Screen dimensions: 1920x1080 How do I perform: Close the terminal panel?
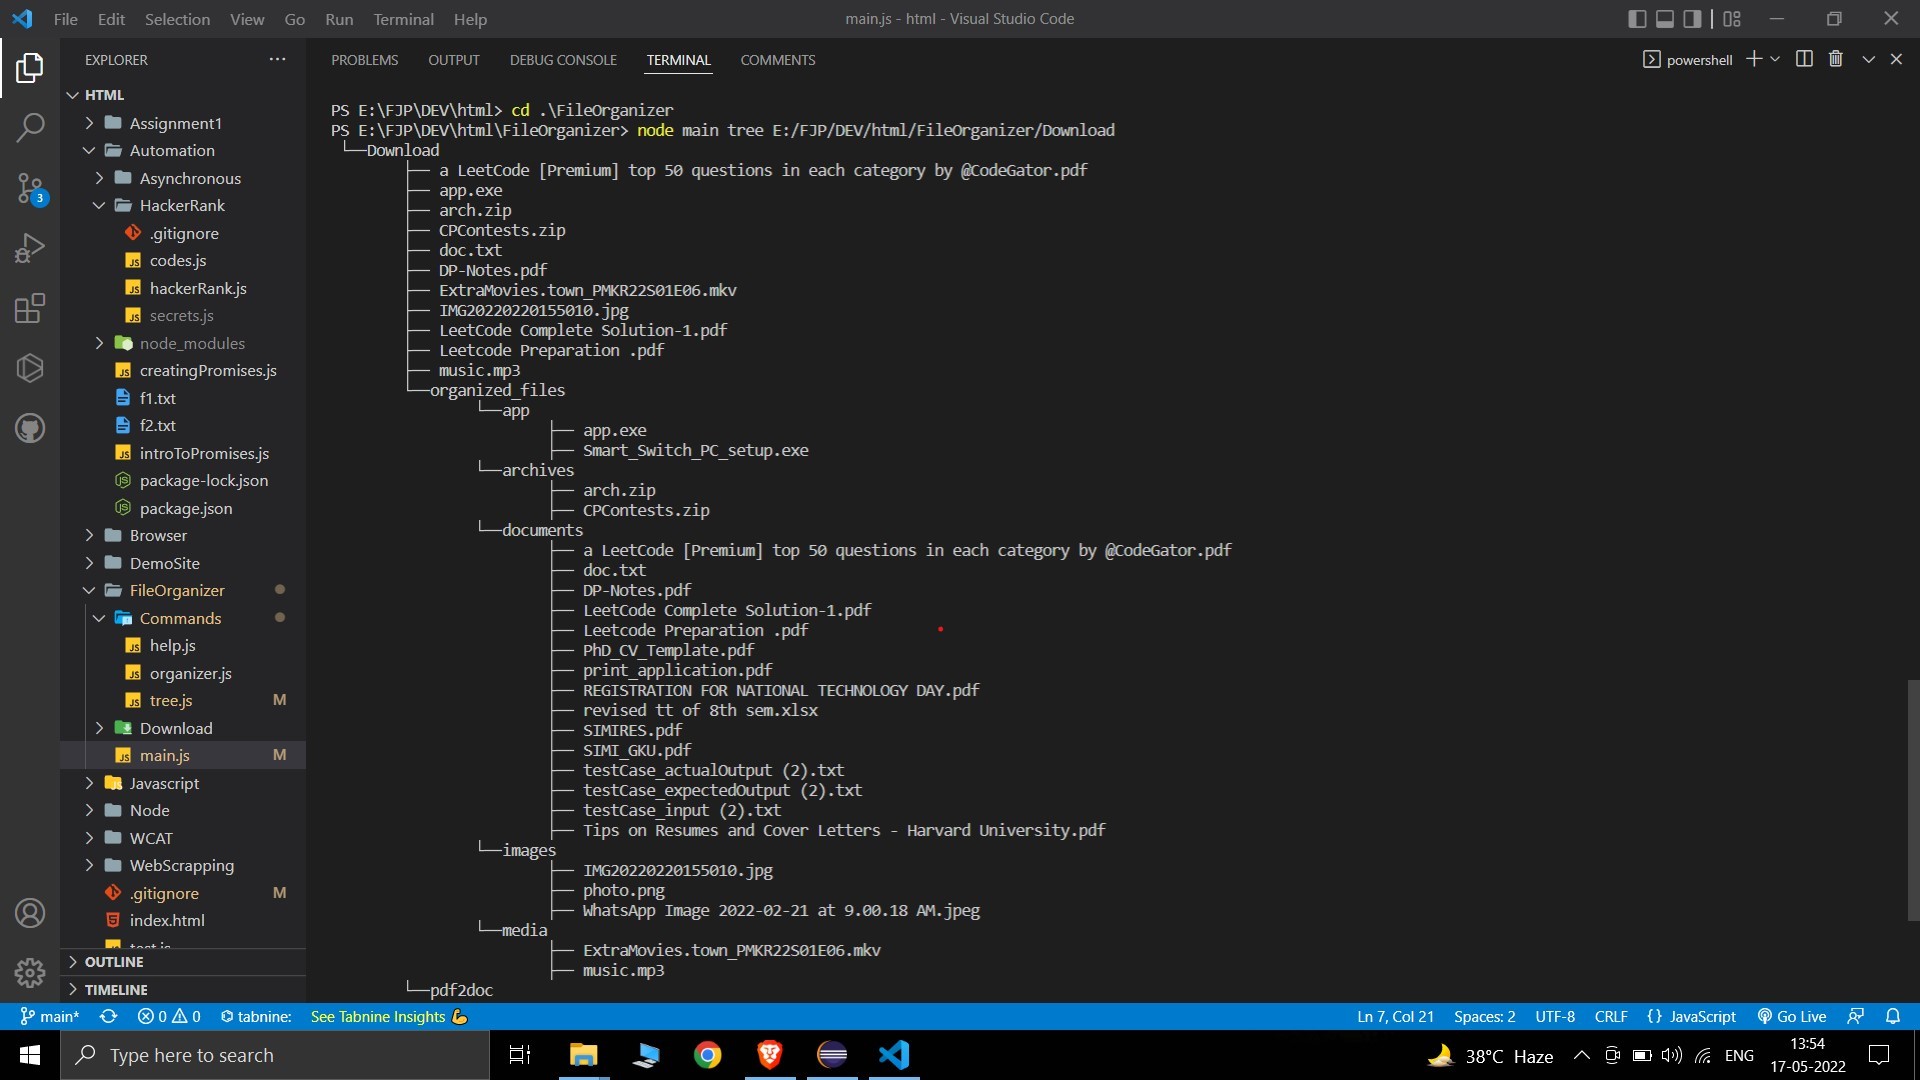click(x=1896, y=59)
